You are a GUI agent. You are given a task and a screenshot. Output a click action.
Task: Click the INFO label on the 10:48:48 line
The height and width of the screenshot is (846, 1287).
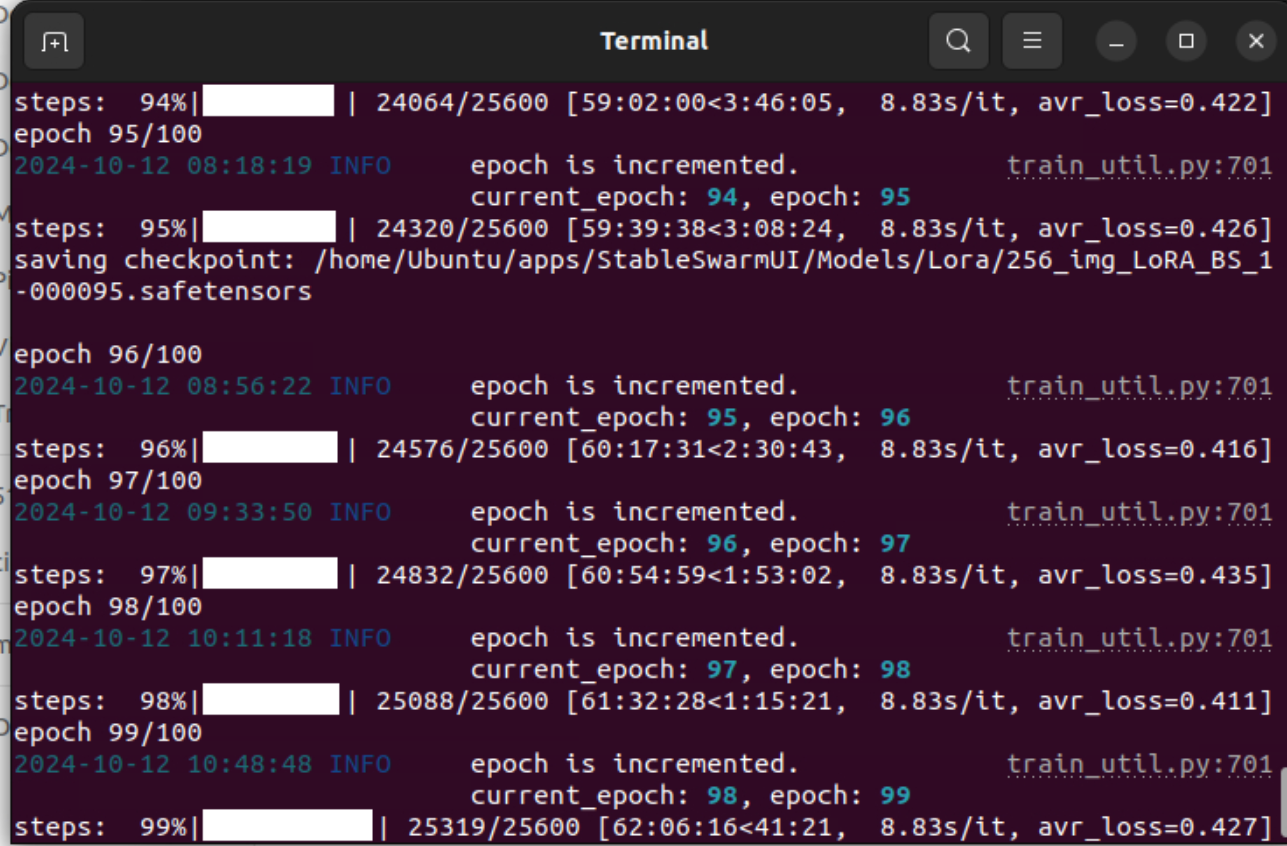(x=360, y=764)
